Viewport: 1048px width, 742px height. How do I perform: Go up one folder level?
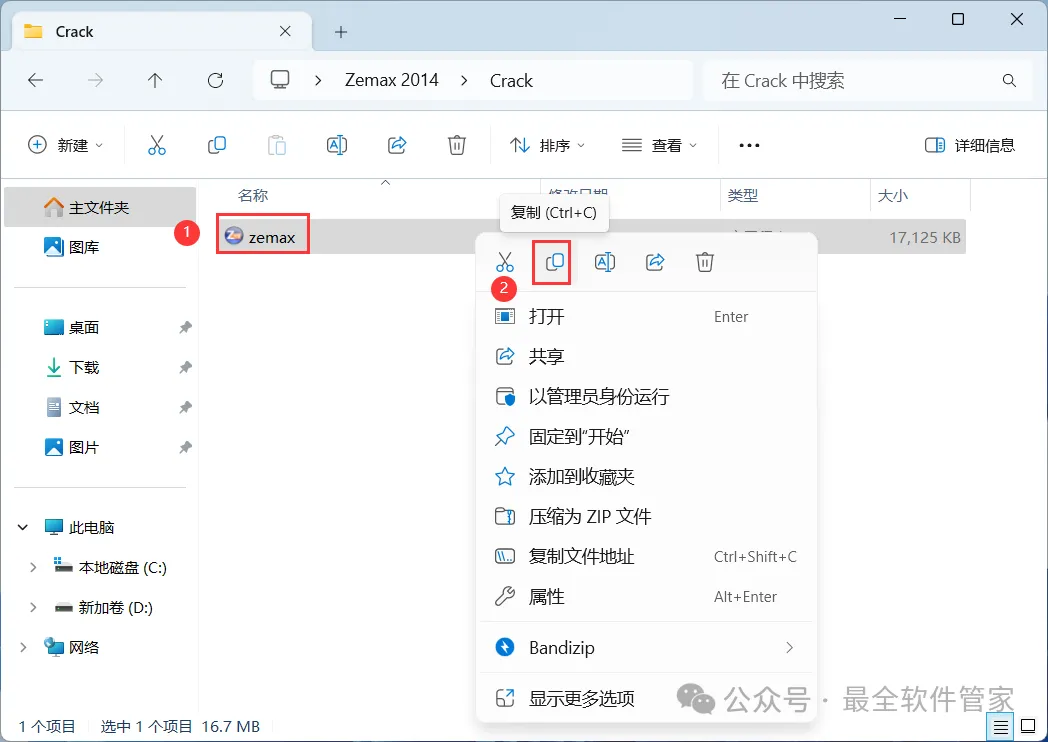(155, 81)
